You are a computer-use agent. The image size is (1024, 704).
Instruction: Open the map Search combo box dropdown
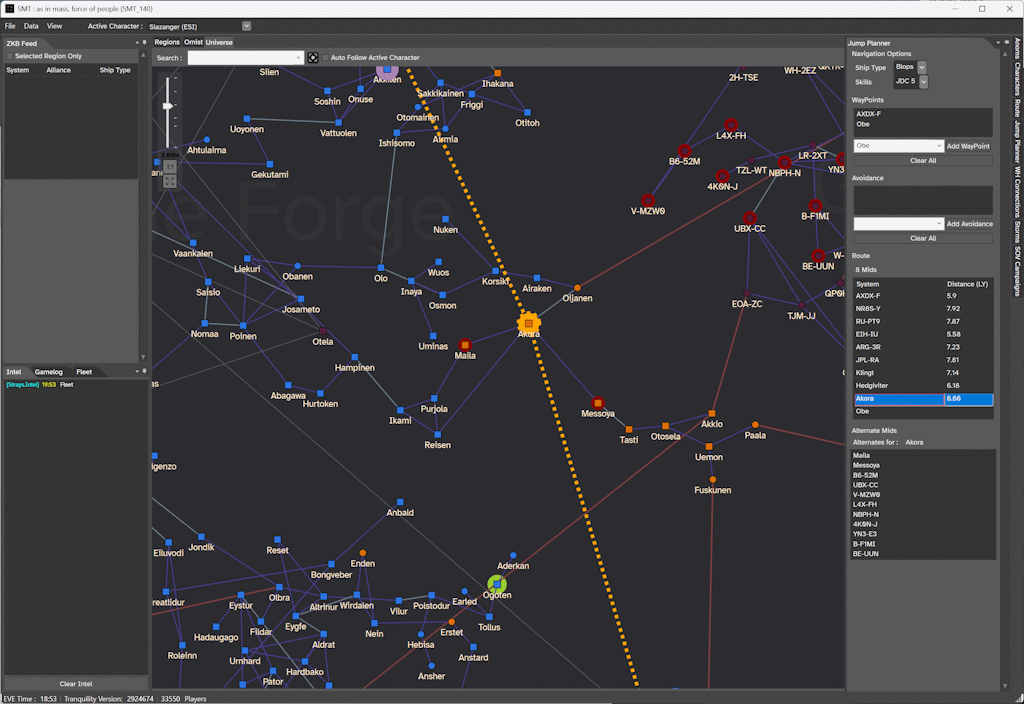298,57
